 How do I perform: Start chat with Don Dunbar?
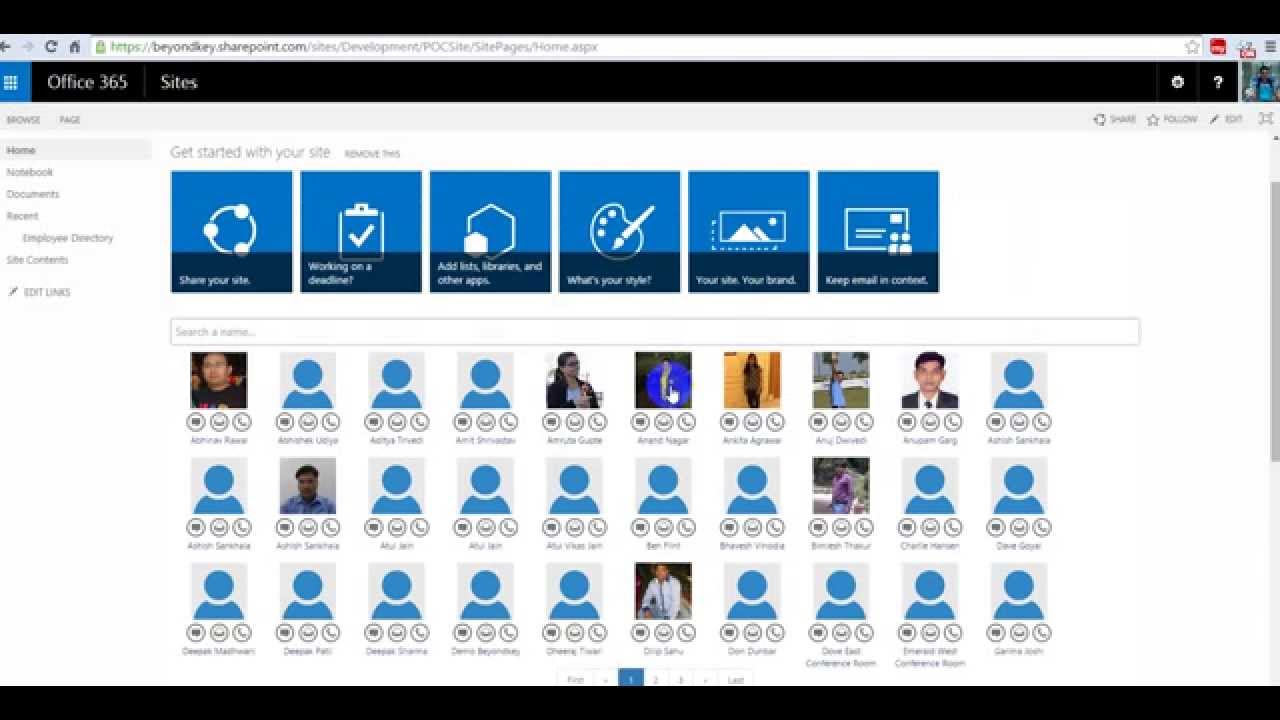[729, 632]
